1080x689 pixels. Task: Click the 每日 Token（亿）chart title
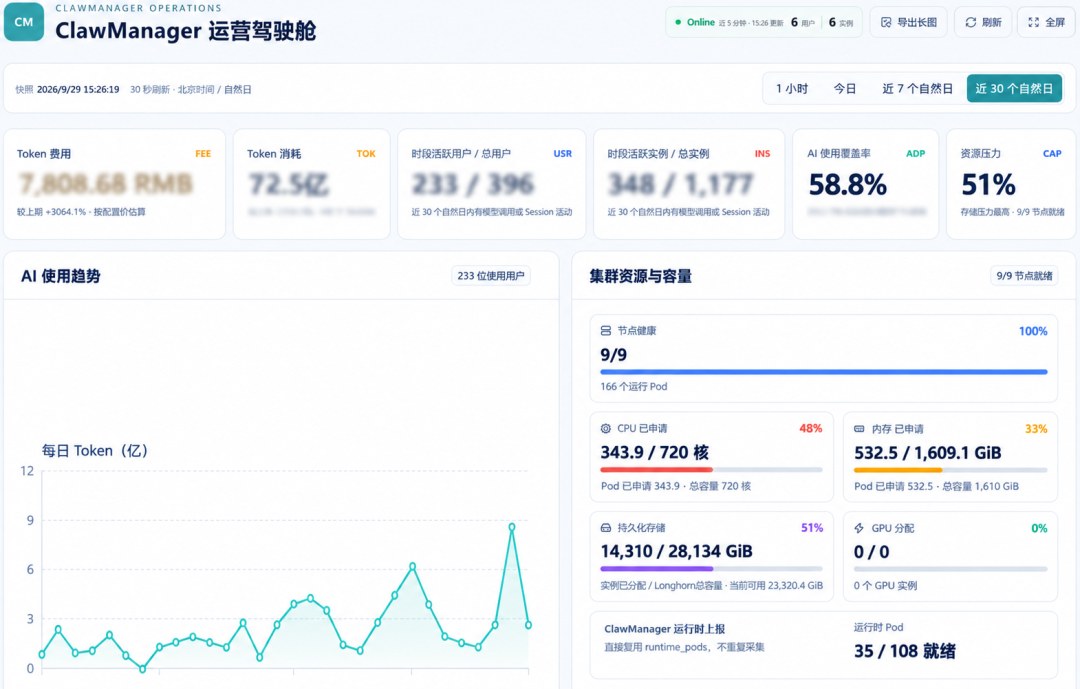[95, 451]
